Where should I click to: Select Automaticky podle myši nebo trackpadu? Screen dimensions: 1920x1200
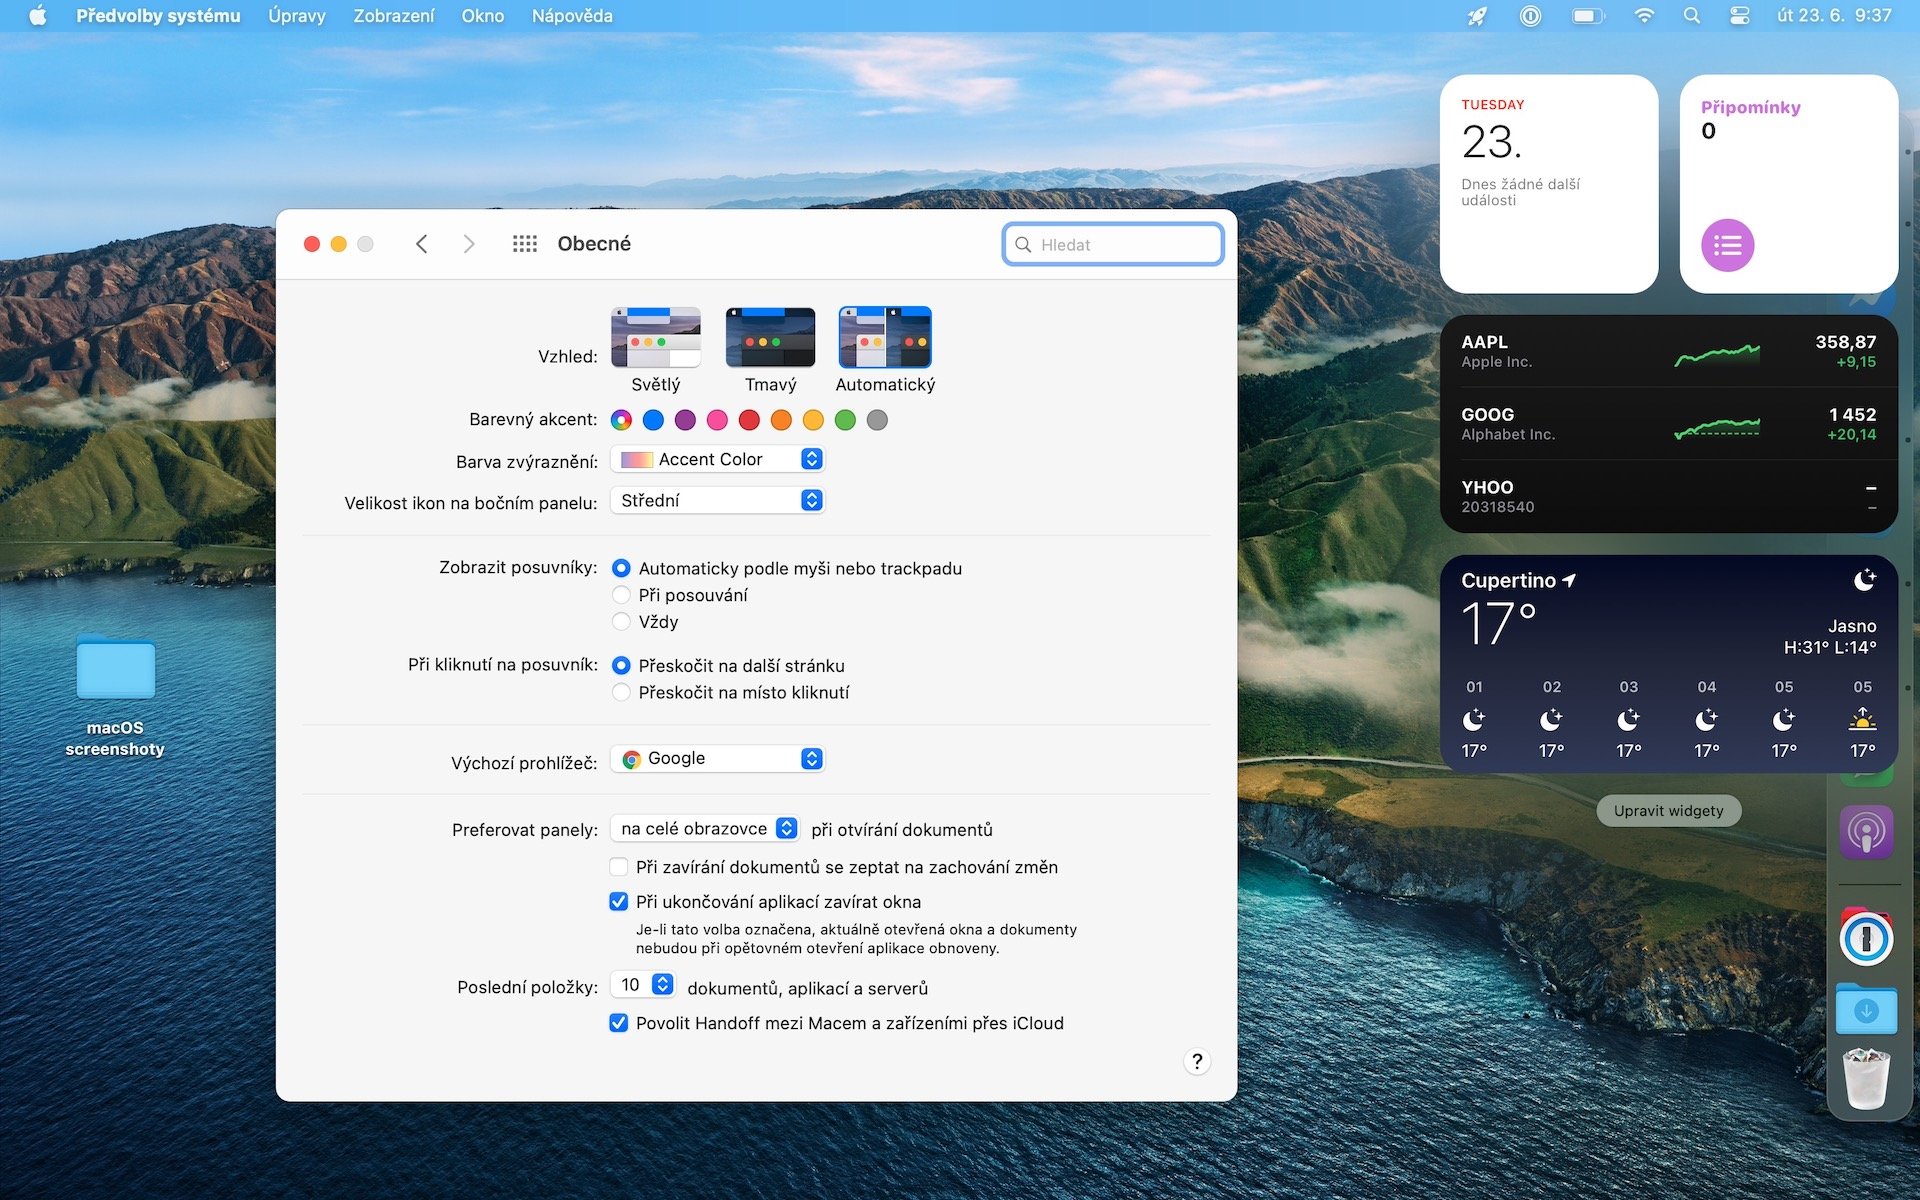point(621,568)
